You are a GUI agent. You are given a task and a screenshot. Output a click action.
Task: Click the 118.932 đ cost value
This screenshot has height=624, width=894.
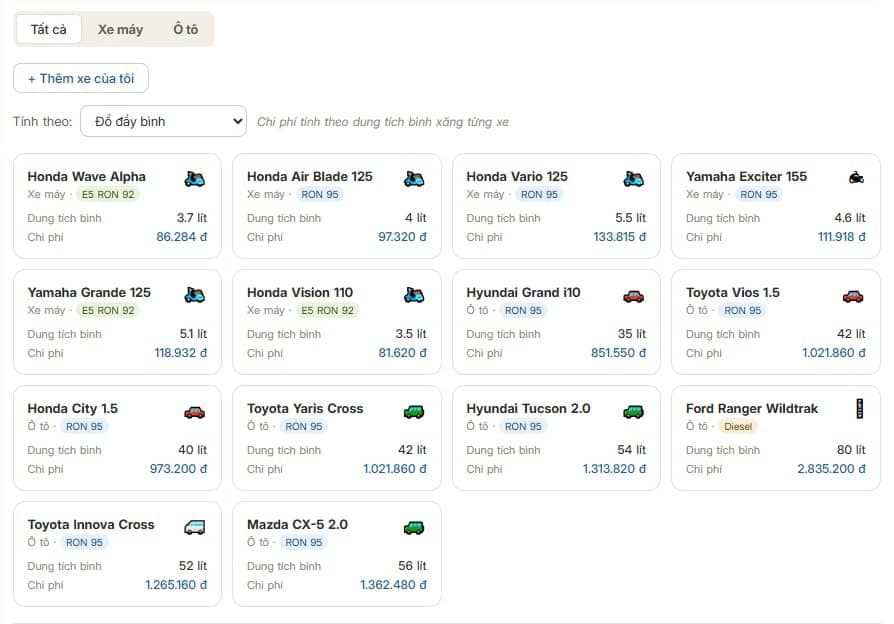(x=181, y=352)
